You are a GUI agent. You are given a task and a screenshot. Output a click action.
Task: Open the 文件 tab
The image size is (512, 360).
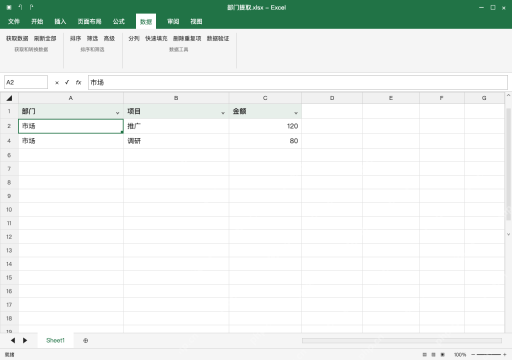pos(14,22)
